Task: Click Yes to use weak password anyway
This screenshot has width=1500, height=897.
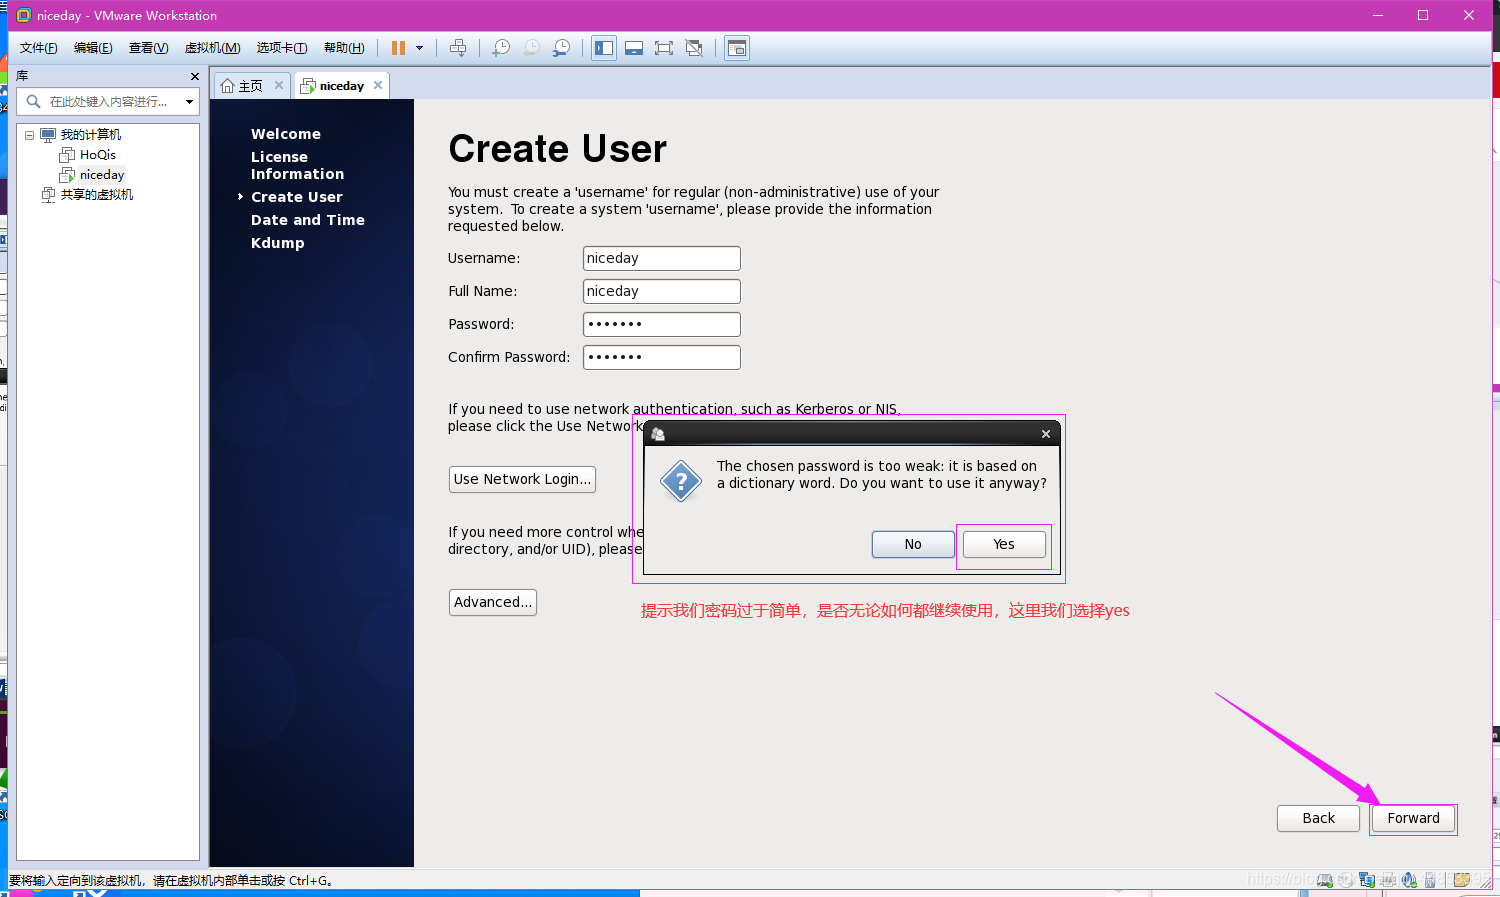Action: [x=1004, y=544]
